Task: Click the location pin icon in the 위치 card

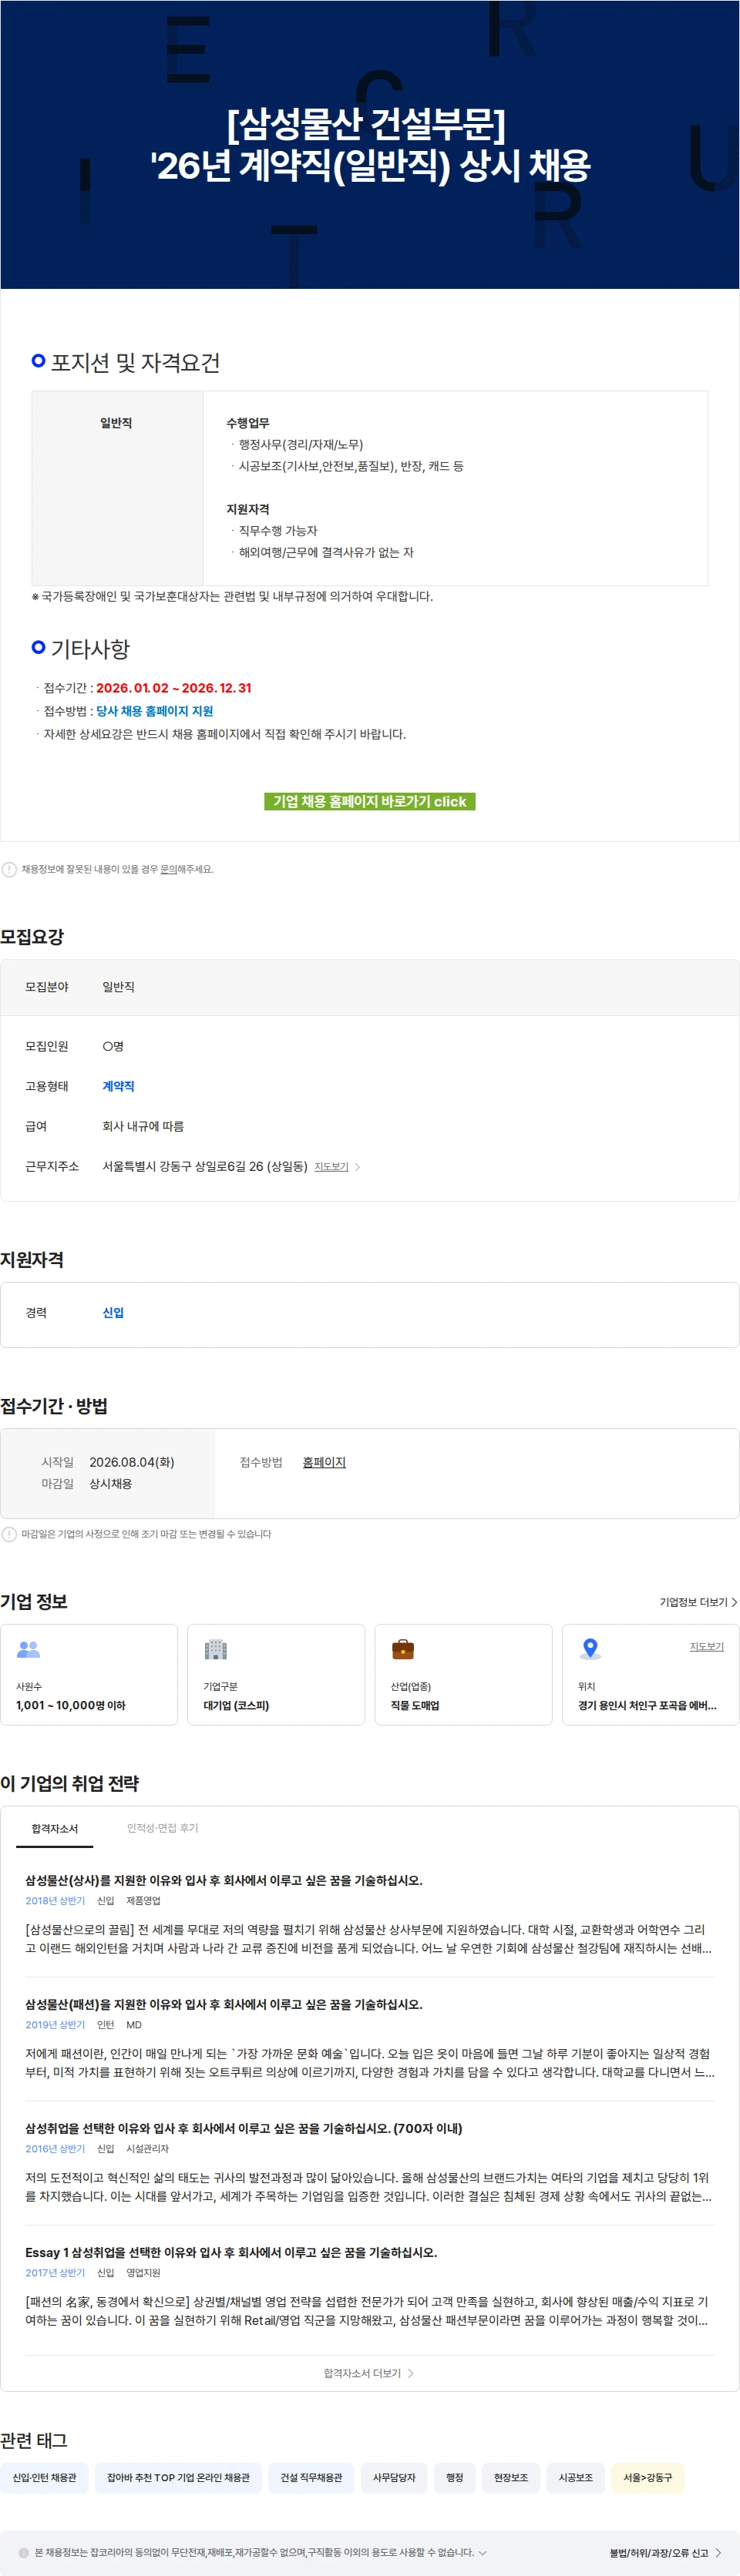Action: (590, 1648)
